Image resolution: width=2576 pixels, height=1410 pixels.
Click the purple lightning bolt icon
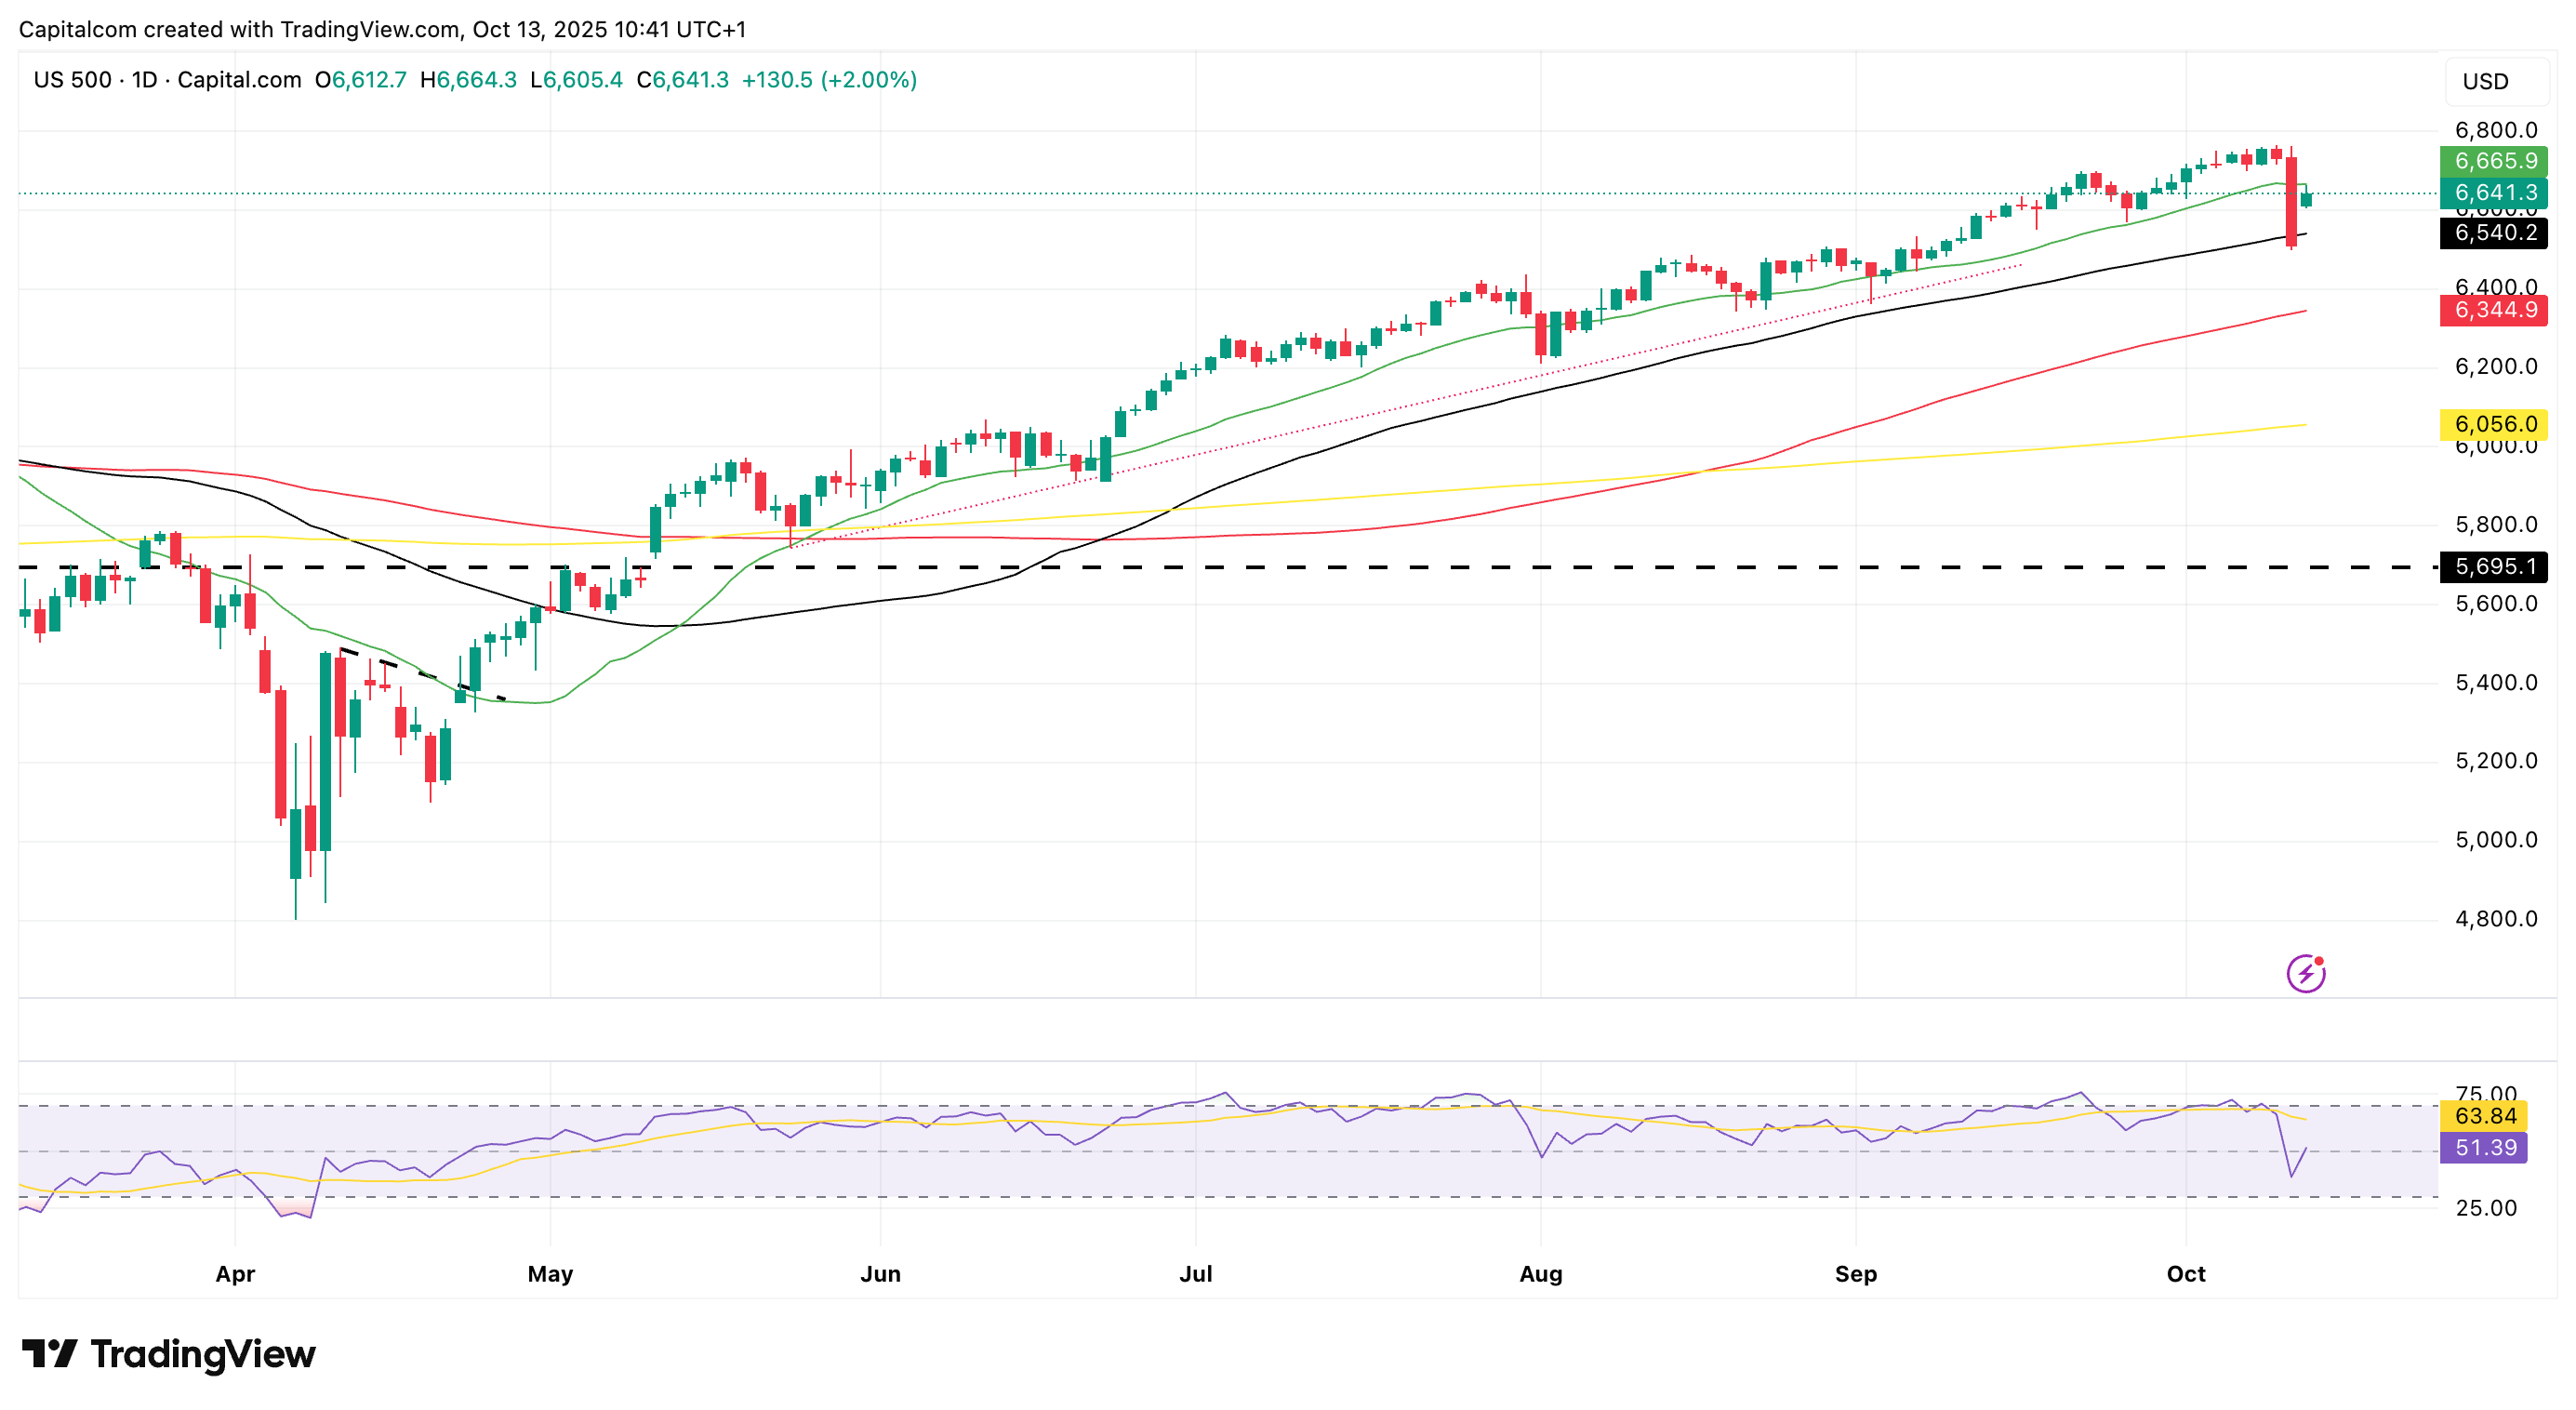tap(2305, 973)
